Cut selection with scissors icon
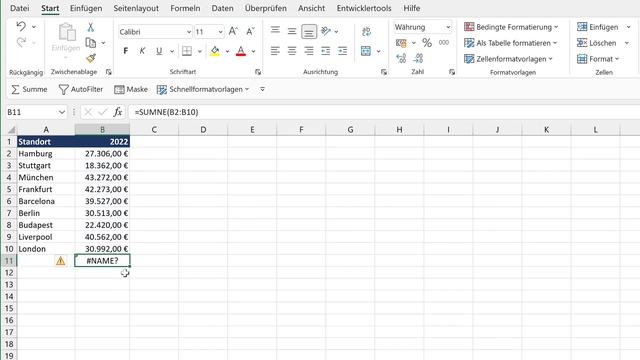Screen dimensions: 640x360 click(91, 27)
